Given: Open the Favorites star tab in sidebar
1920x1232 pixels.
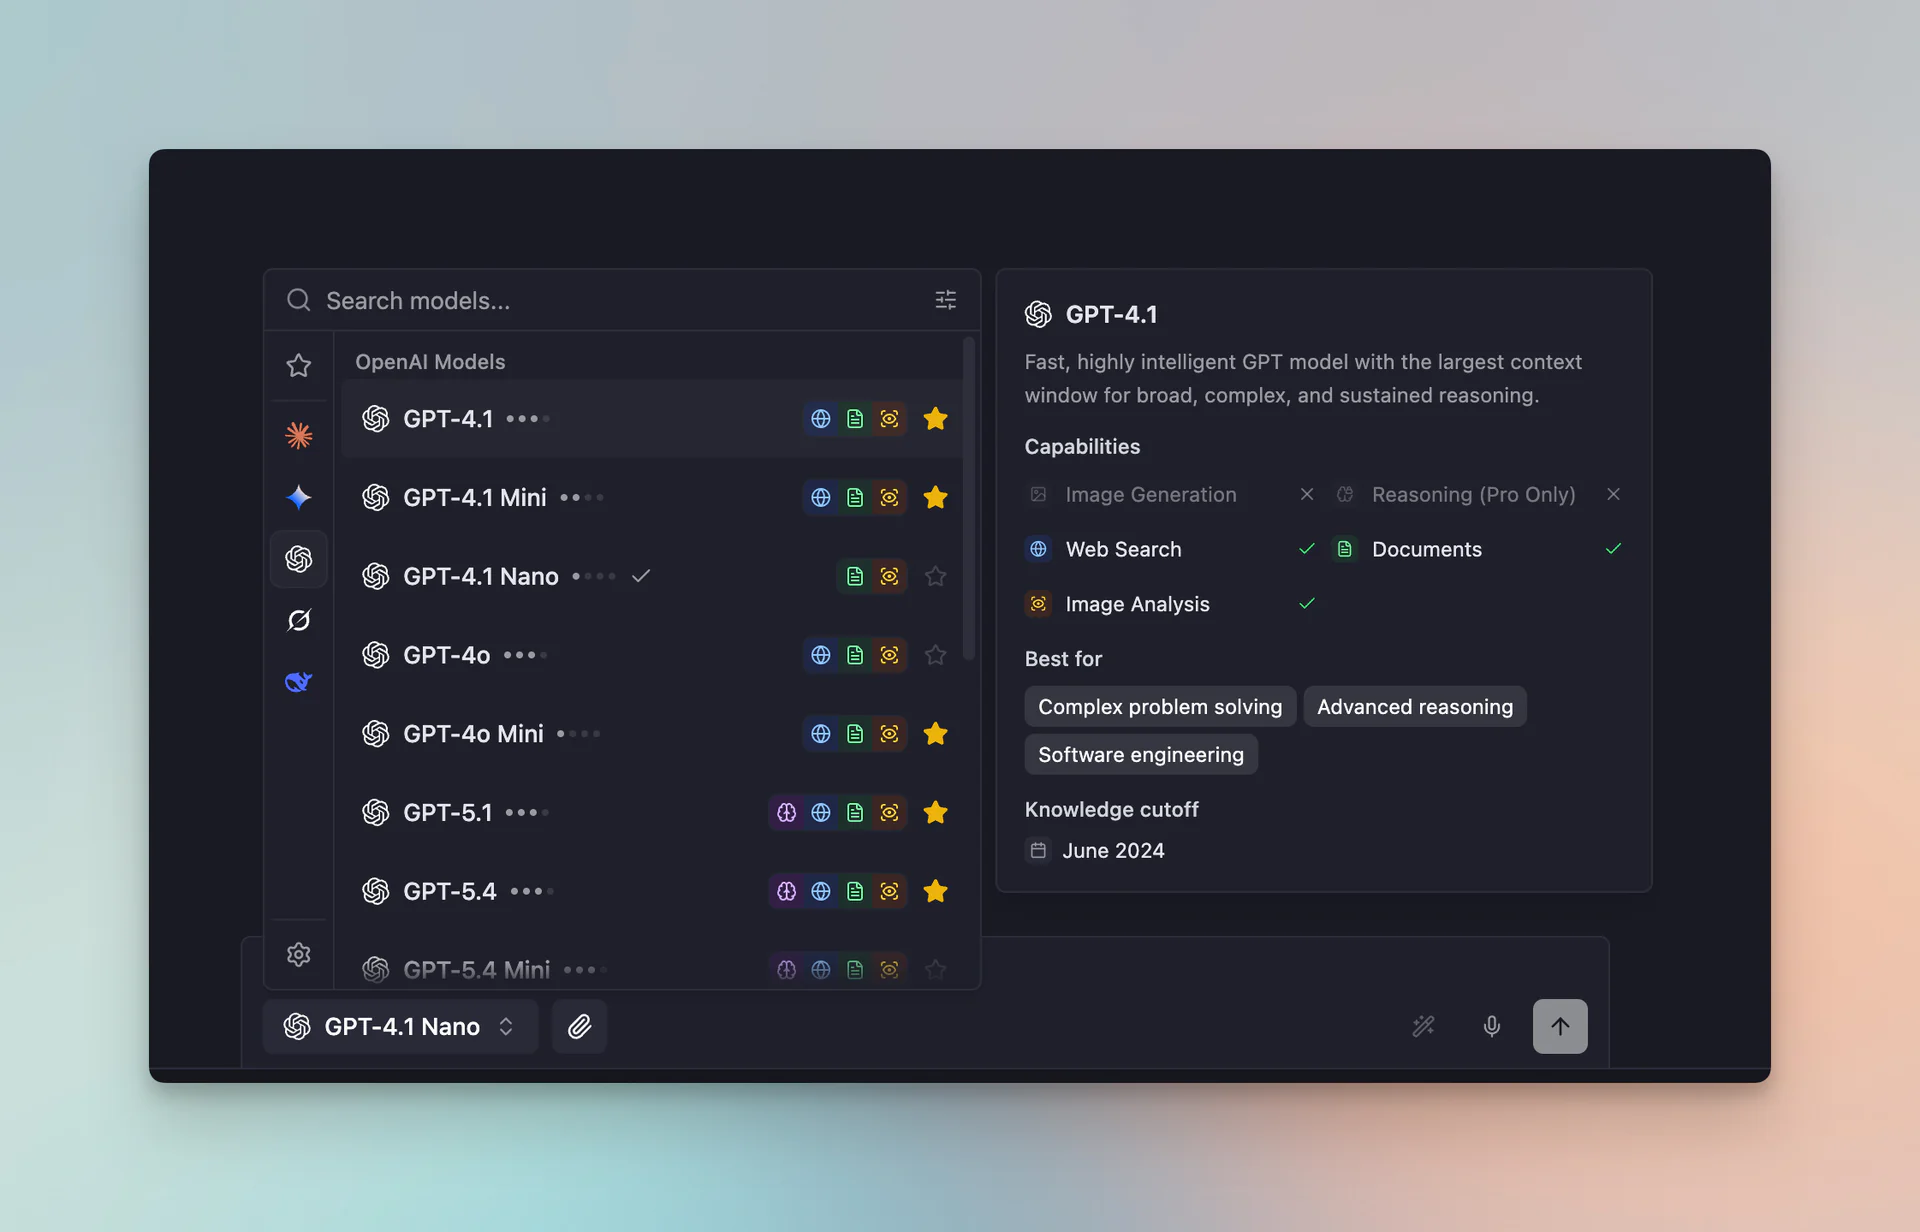Looking at the screenshot, I should pos(298,365).
